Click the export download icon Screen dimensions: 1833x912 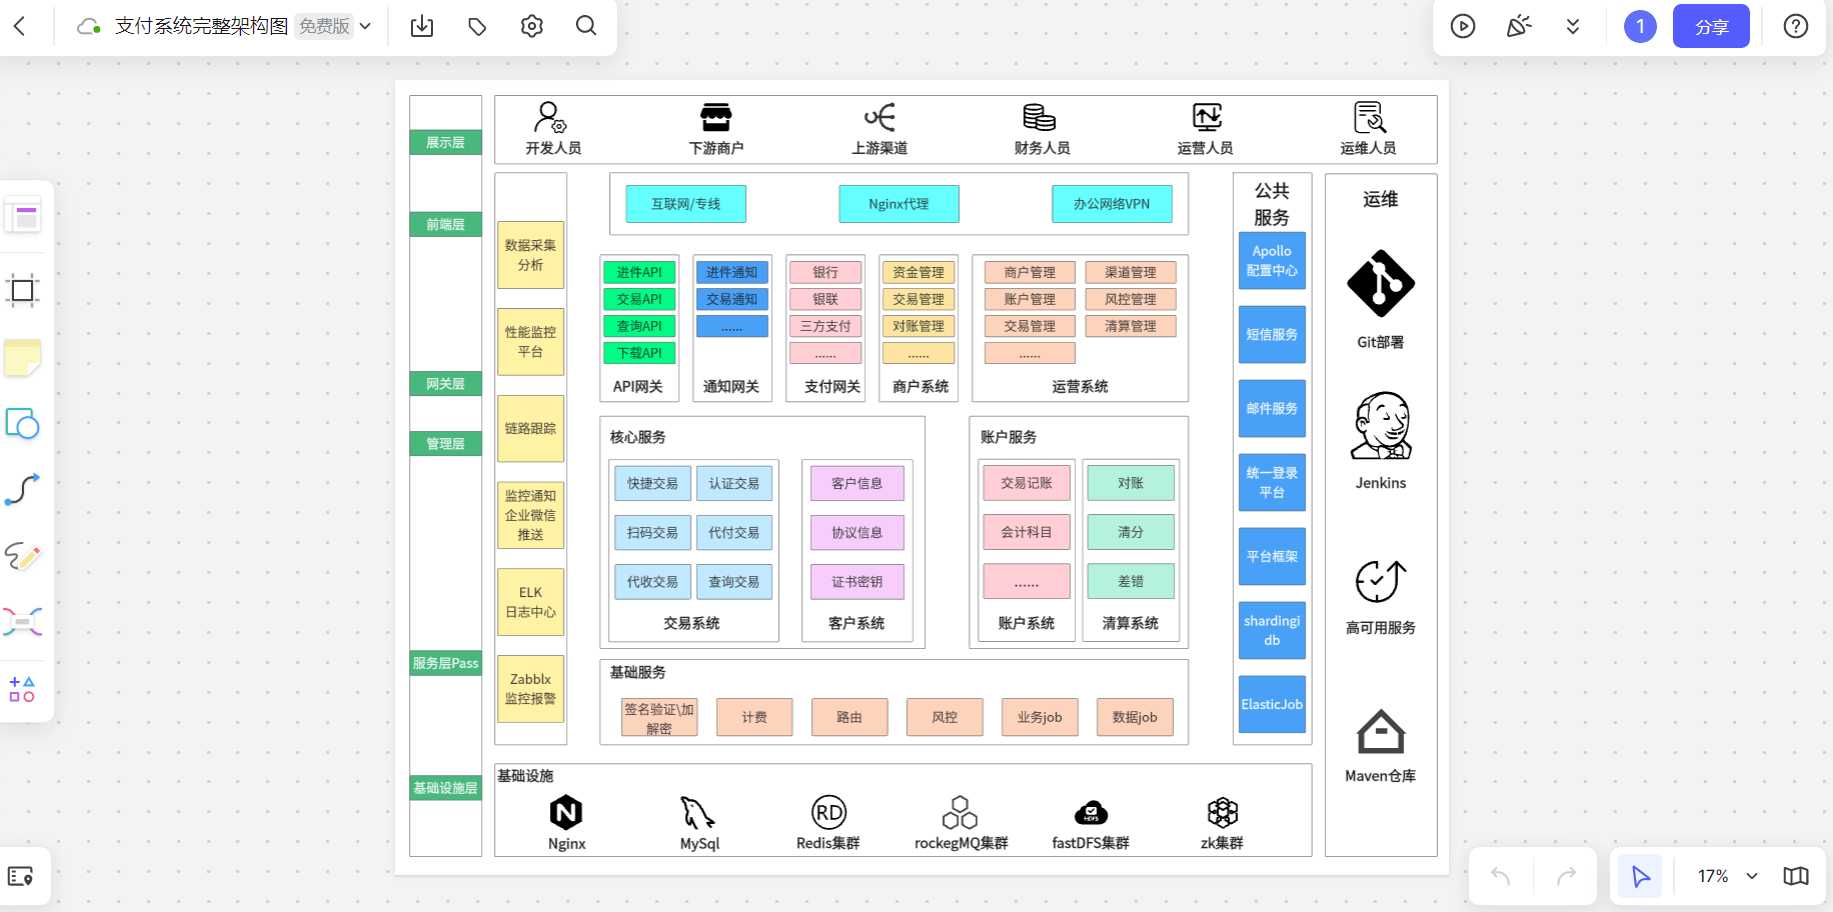tap(422, 27)
